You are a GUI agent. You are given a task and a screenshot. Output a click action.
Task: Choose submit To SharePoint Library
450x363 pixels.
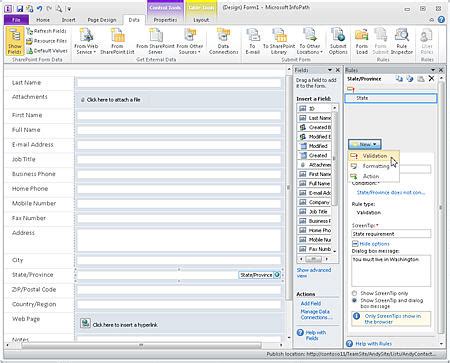279,41
